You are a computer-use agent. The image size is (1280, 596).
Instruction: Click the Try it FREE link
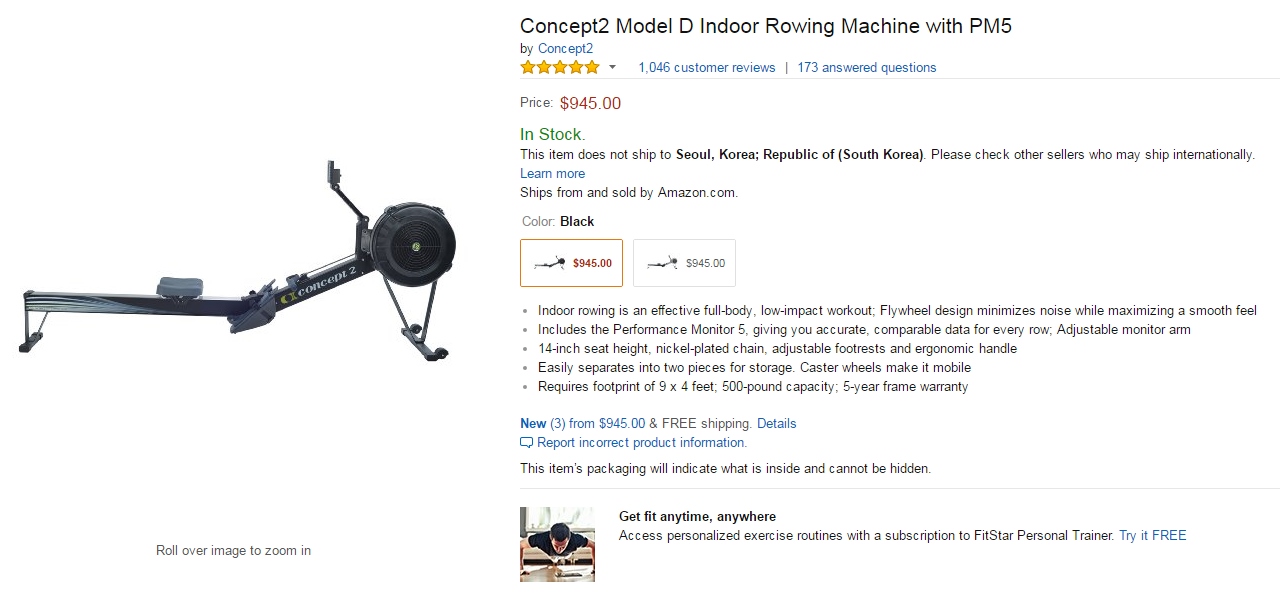click(x=1152, y=536)
